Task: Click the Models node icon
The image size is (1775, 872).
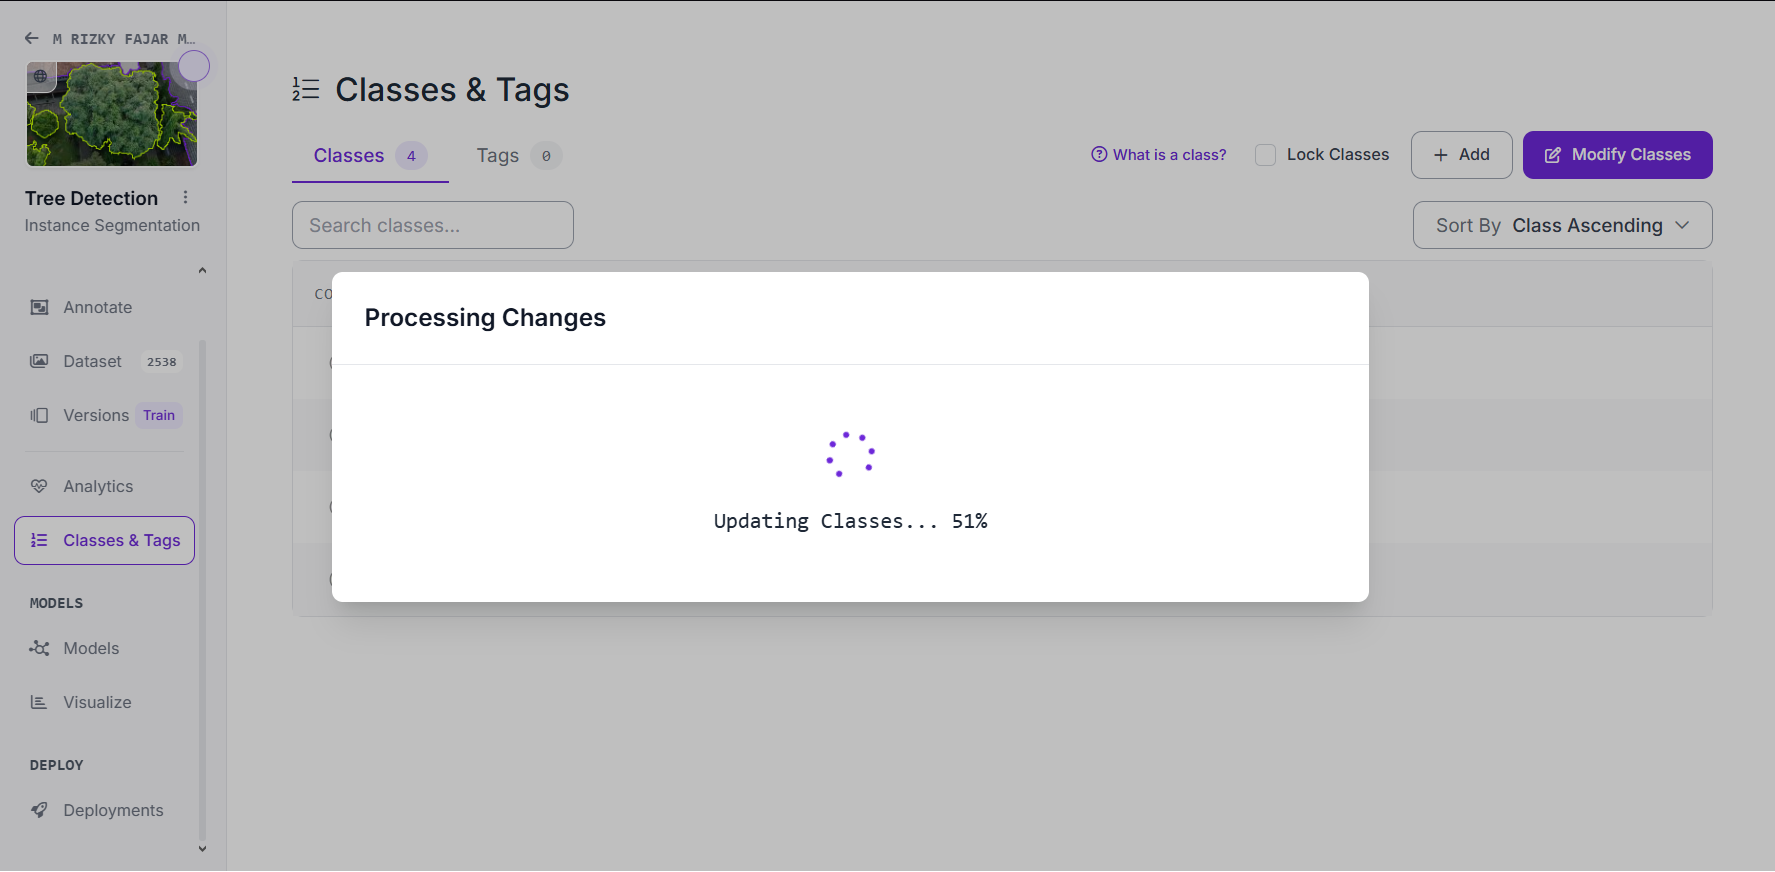Action: click(39, 648)
